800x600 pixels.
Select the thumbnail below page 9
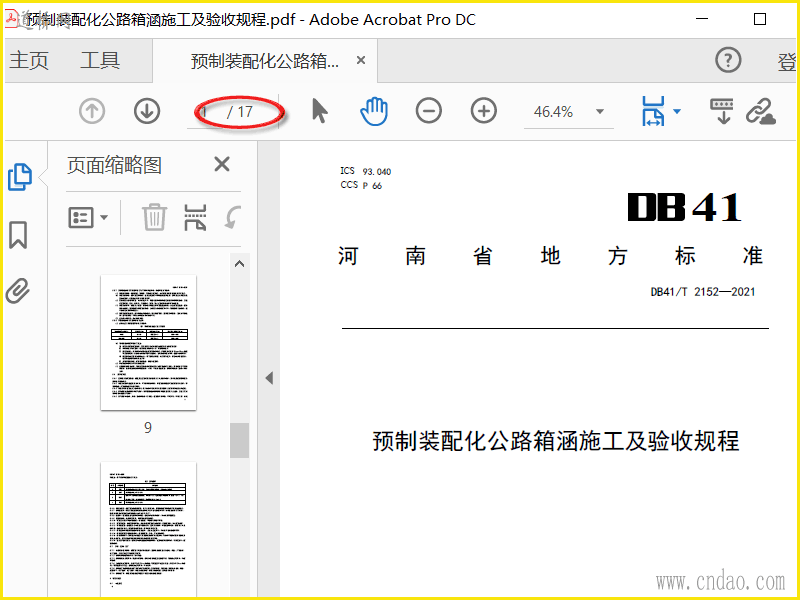point(148,530)
